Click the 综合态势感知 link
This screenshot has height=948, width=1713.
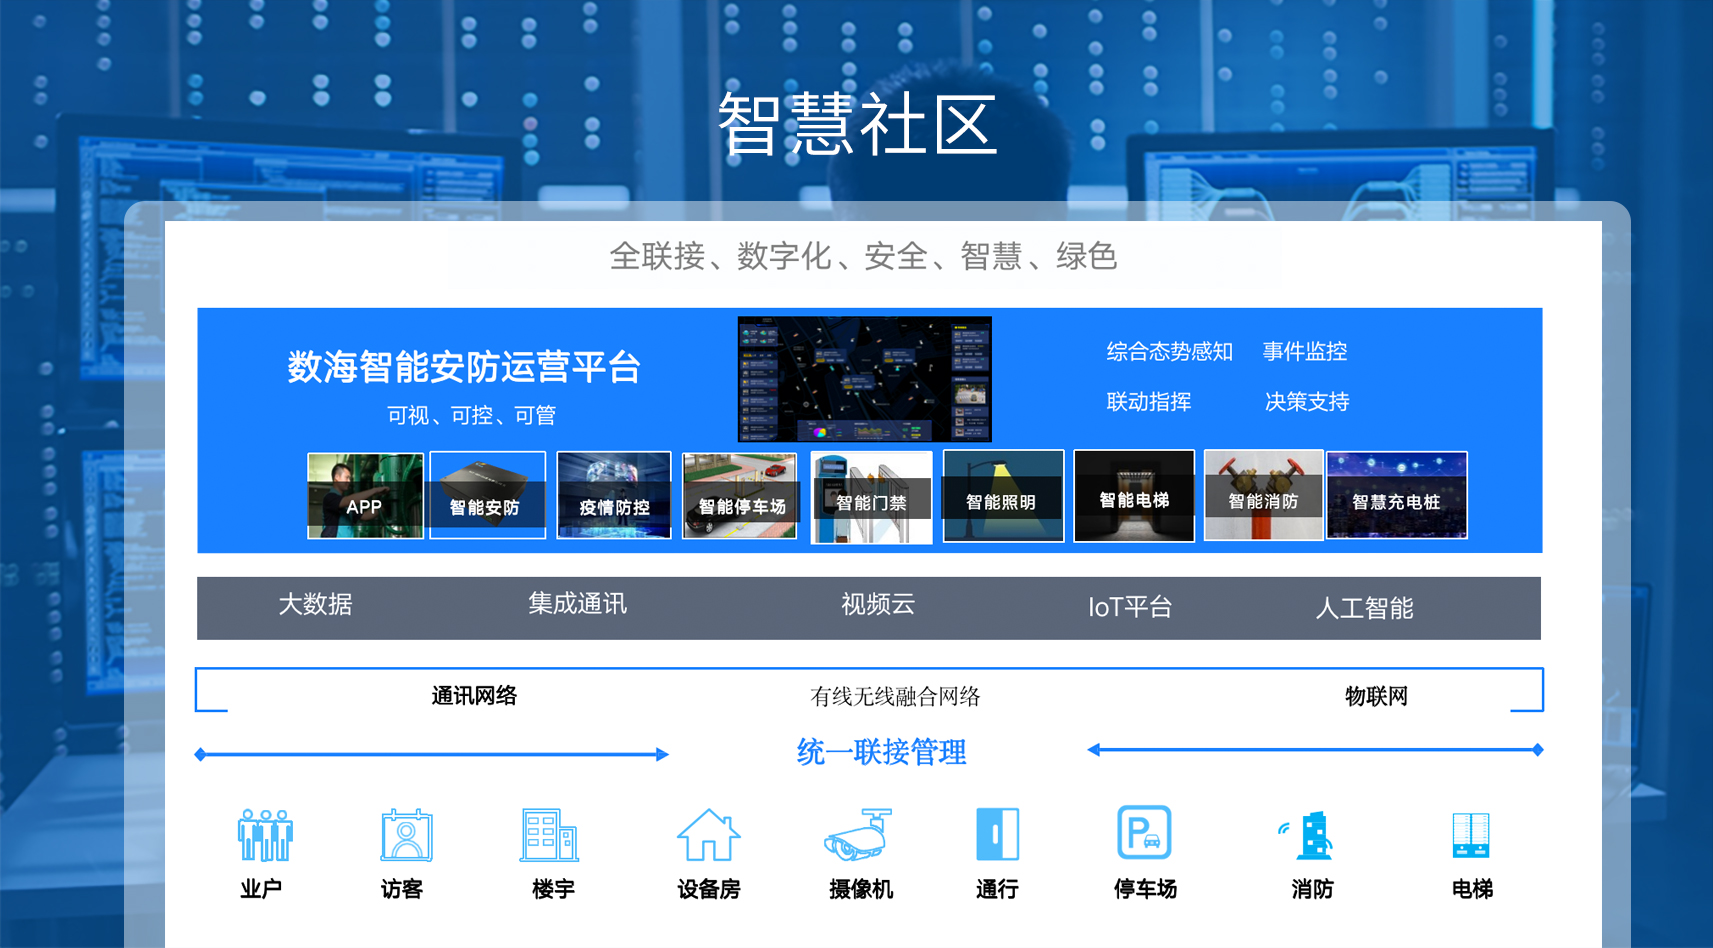click(x=1169, y=352)
